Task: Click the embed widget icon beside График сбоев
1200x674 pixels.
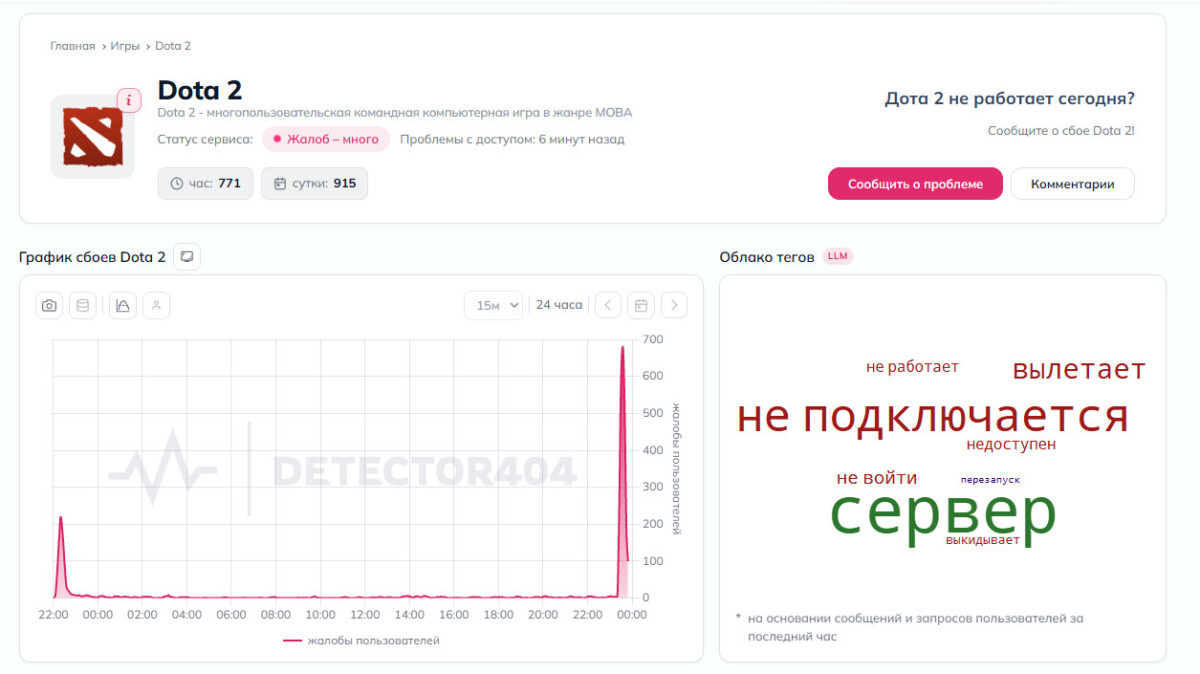Action: point(187,257)
